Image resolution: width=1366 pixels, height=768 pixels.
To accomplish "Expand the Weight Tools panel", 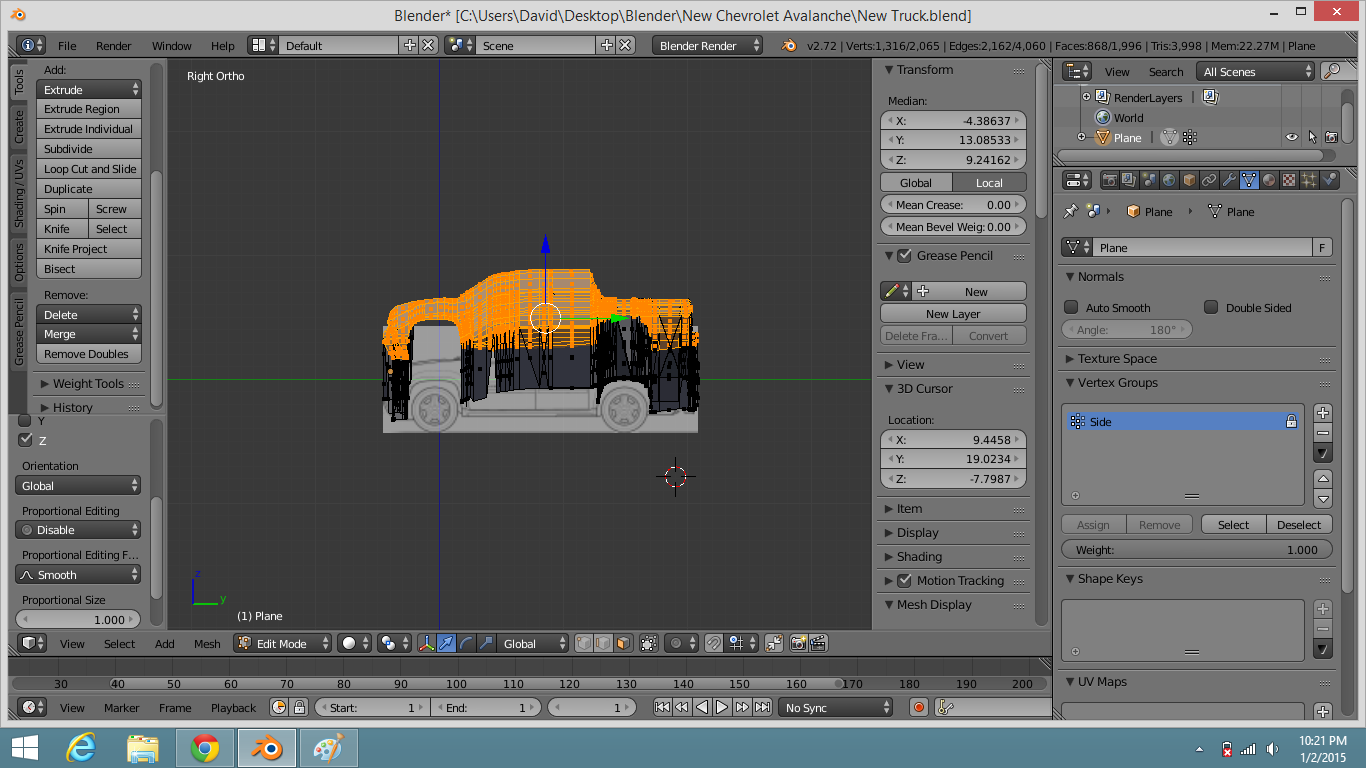I will 88,383.
